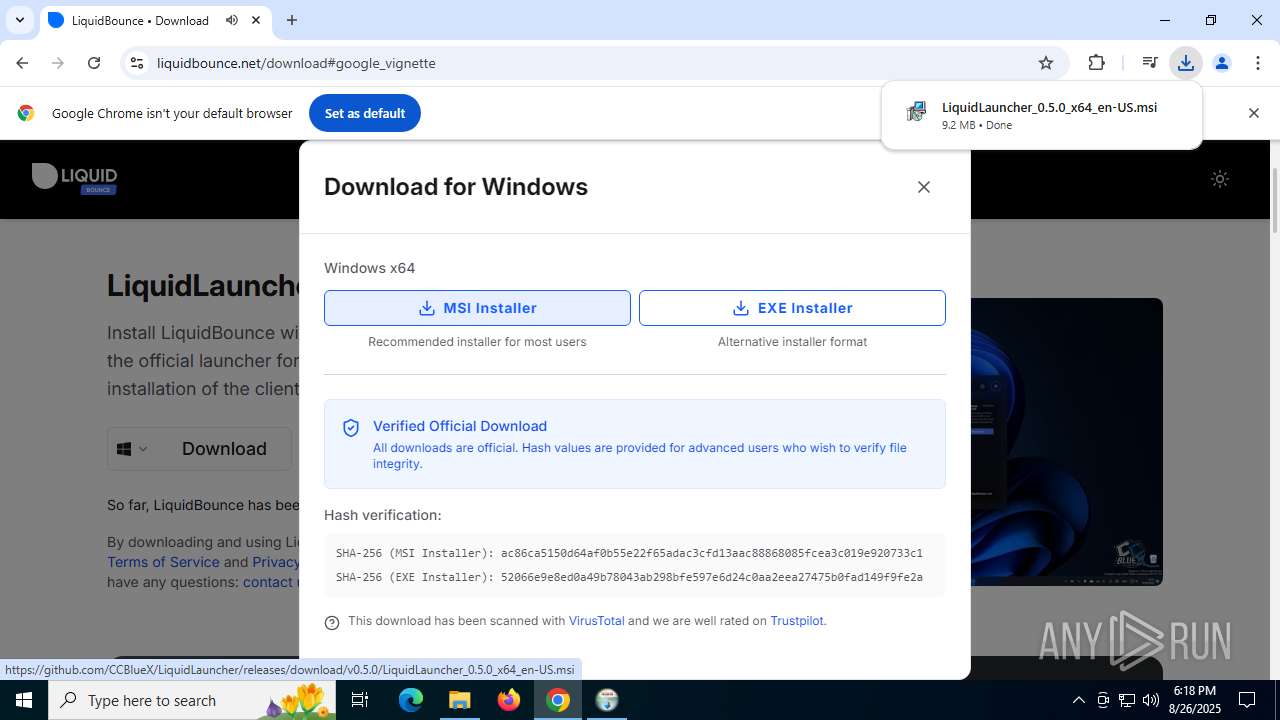View site information icon in address bar
The image size is (1280, 720).
pyautogui.click(x=137, y=63)
